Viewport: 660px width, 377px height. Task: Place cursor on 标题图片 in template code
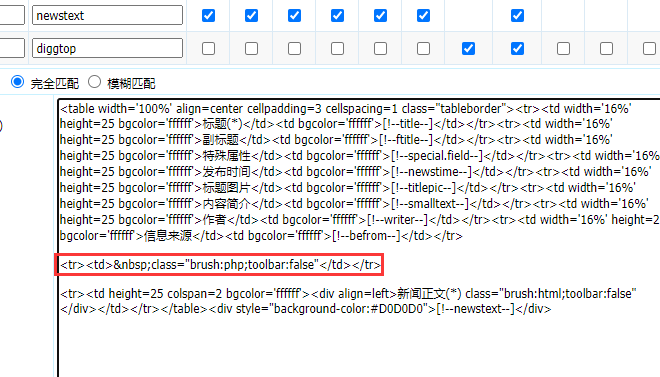[226, 188]
